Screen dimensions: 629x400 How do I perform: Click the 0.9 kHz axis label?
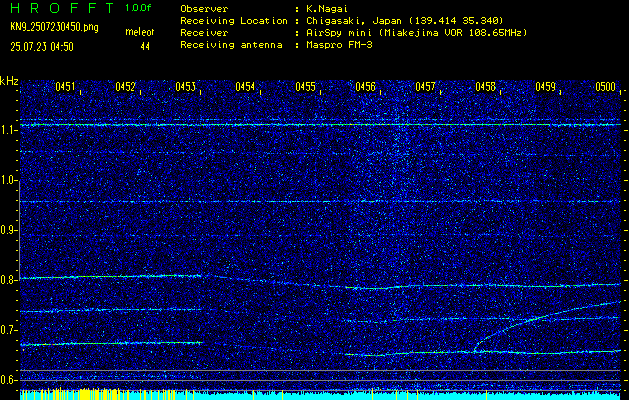8,230
